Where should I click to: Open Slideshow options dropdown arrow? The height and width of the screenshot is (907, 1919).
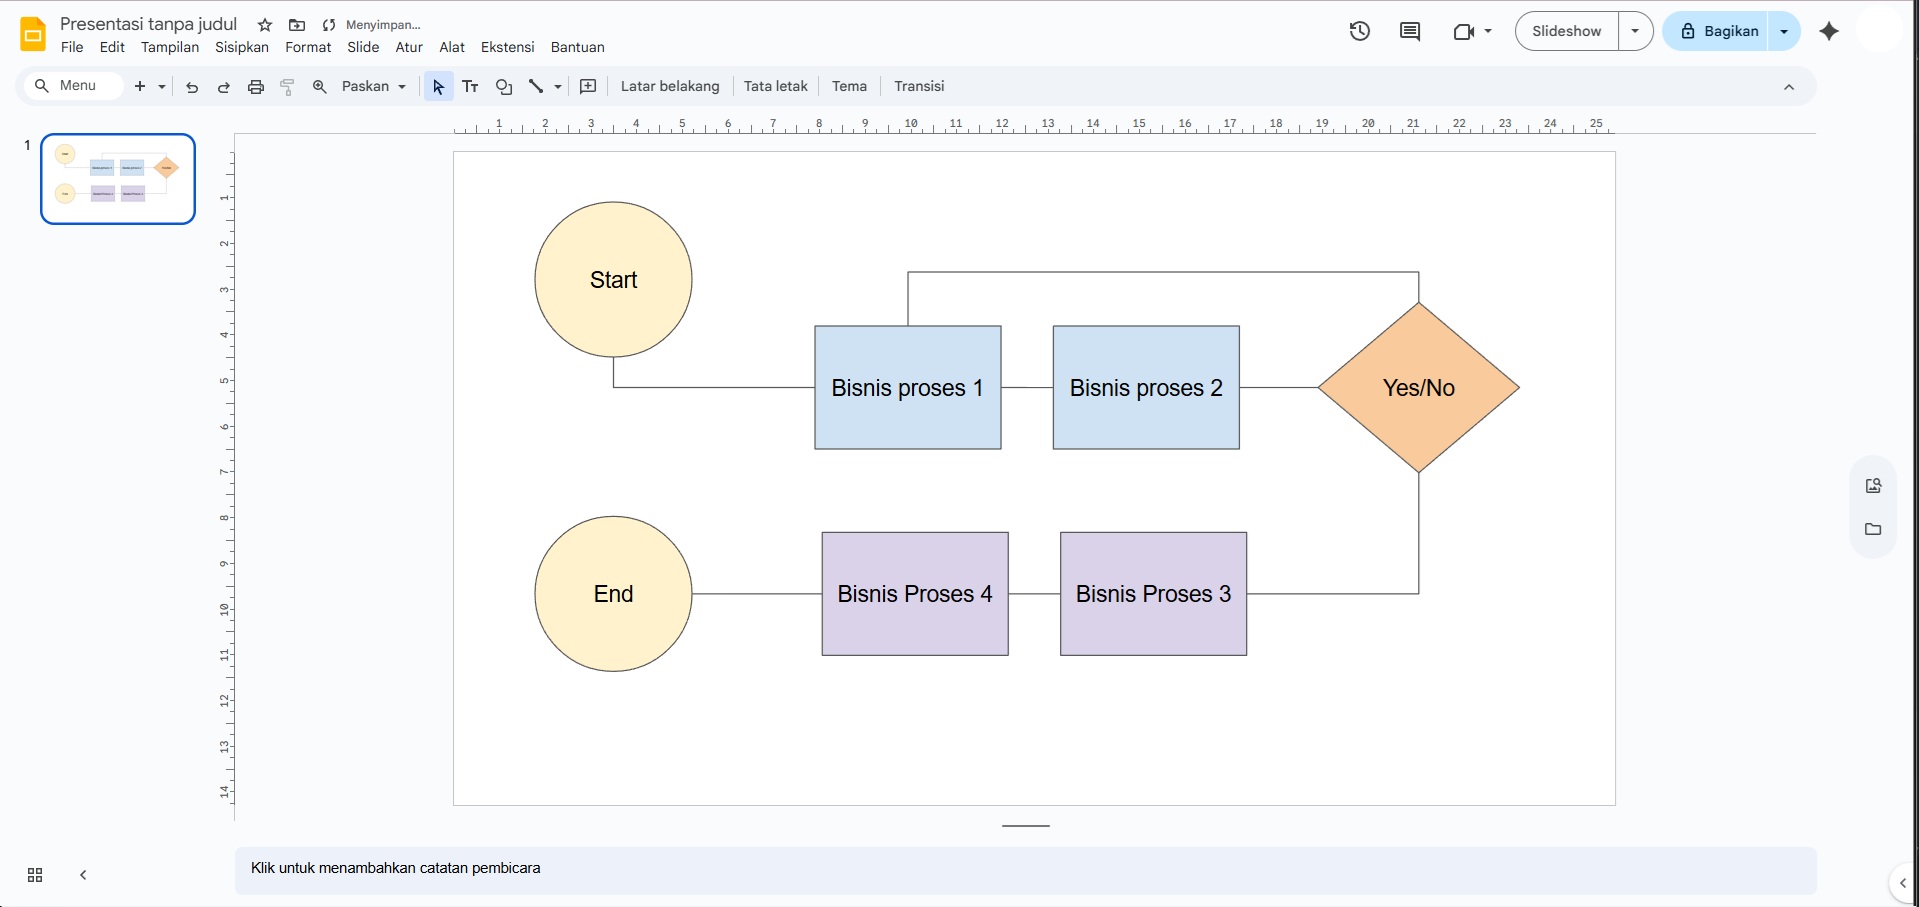tap(1635, 31)
